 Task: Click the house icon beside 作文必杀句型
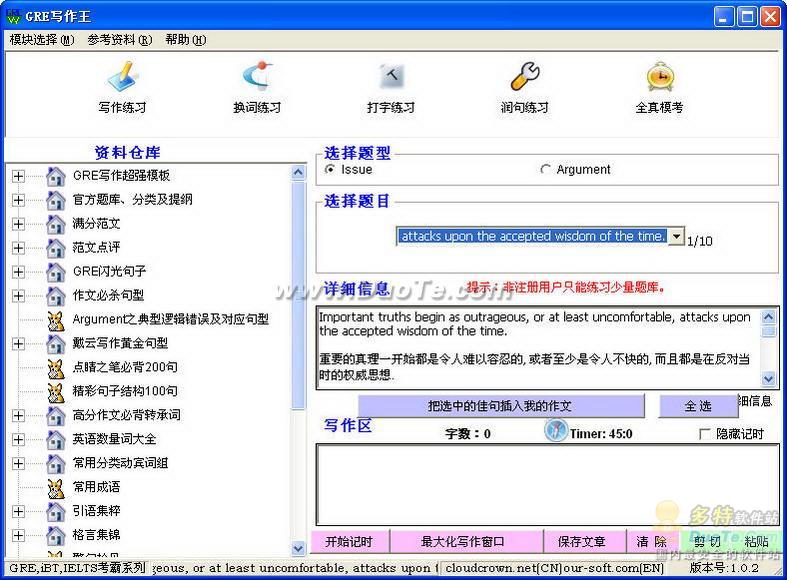pos(56,296)
